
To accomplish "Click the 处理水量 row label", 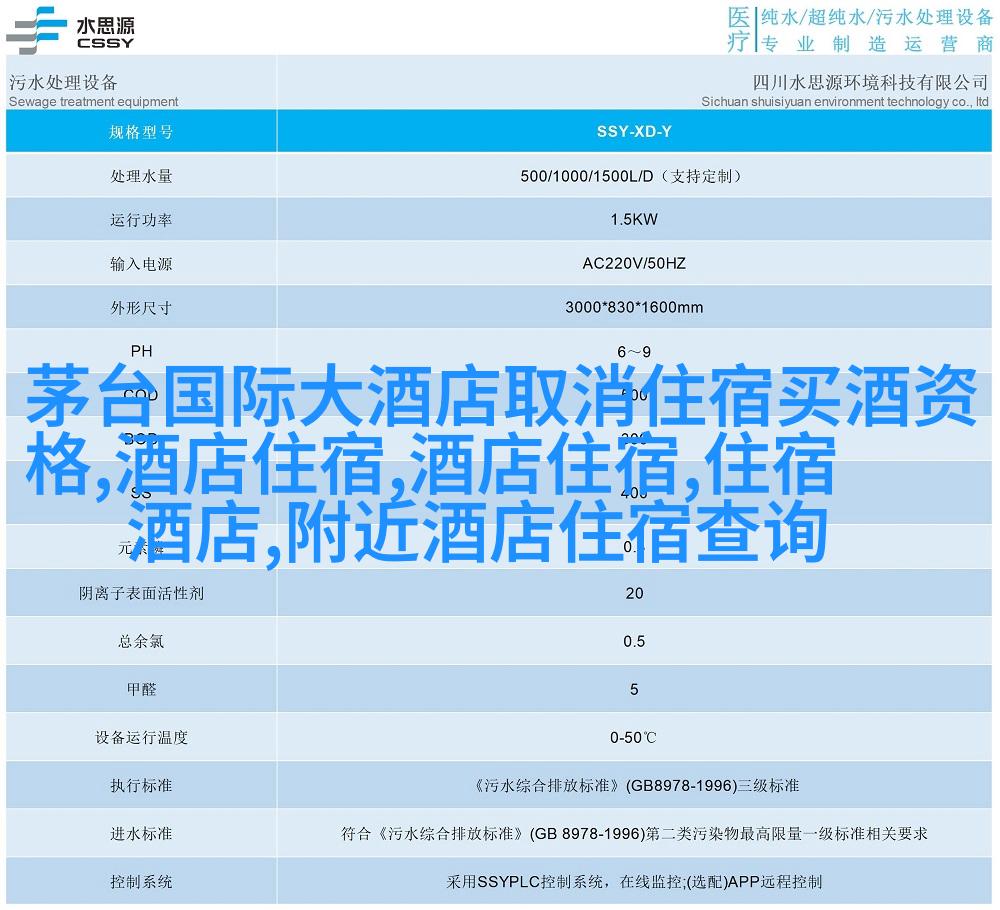I will pos(141,176).
